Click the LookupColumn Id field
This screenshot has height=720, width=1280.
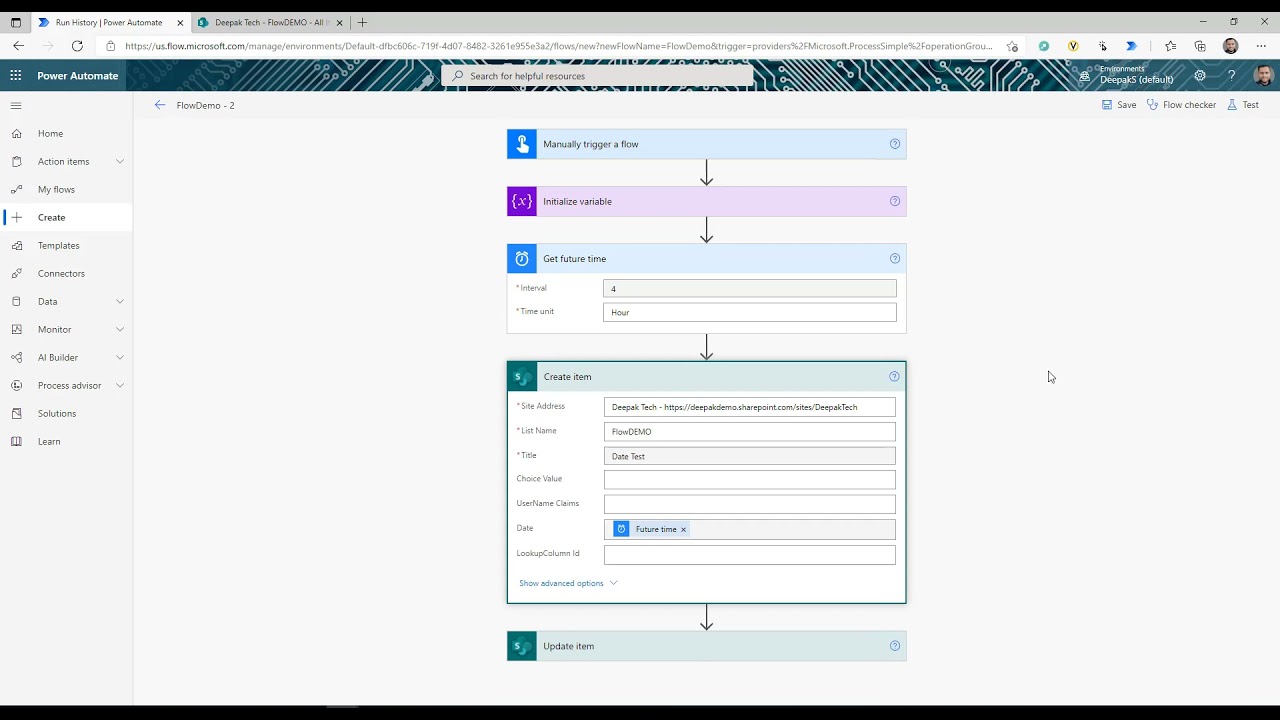(749, 554)
